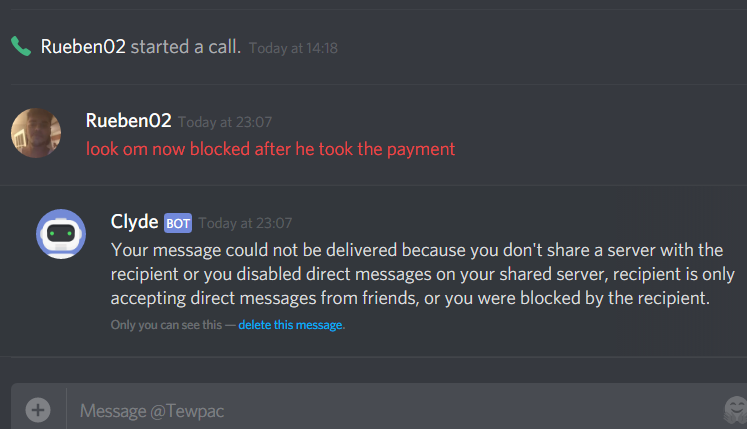This screenshot has width=747, height=429.
Task: Click Rueben02's 'Today at 23:07' timestamp
Action: tap(225, 122)
